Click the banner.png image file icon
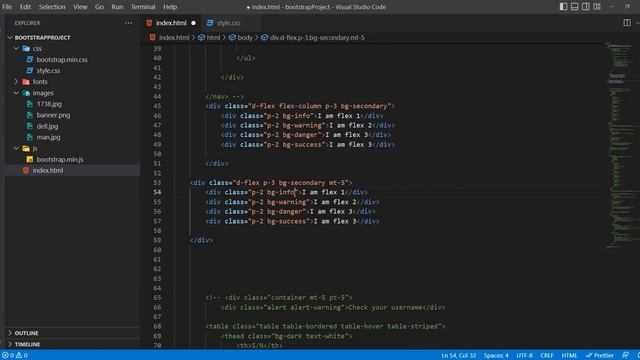Image resolution: width=640 pixels, height=360 pixels. tap(30, 115)
